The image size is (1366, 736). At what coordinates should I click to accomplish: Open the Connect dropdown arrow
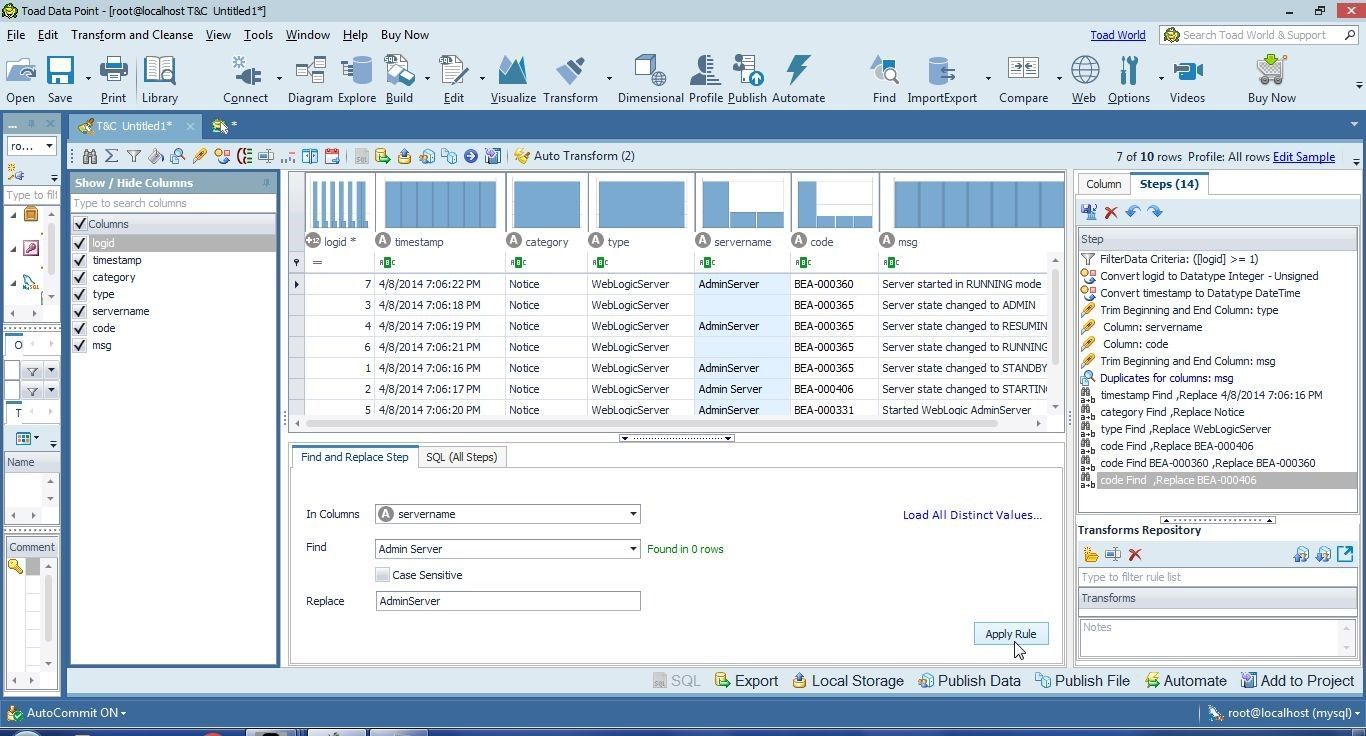pyautogui.click(x=278, y=79)
